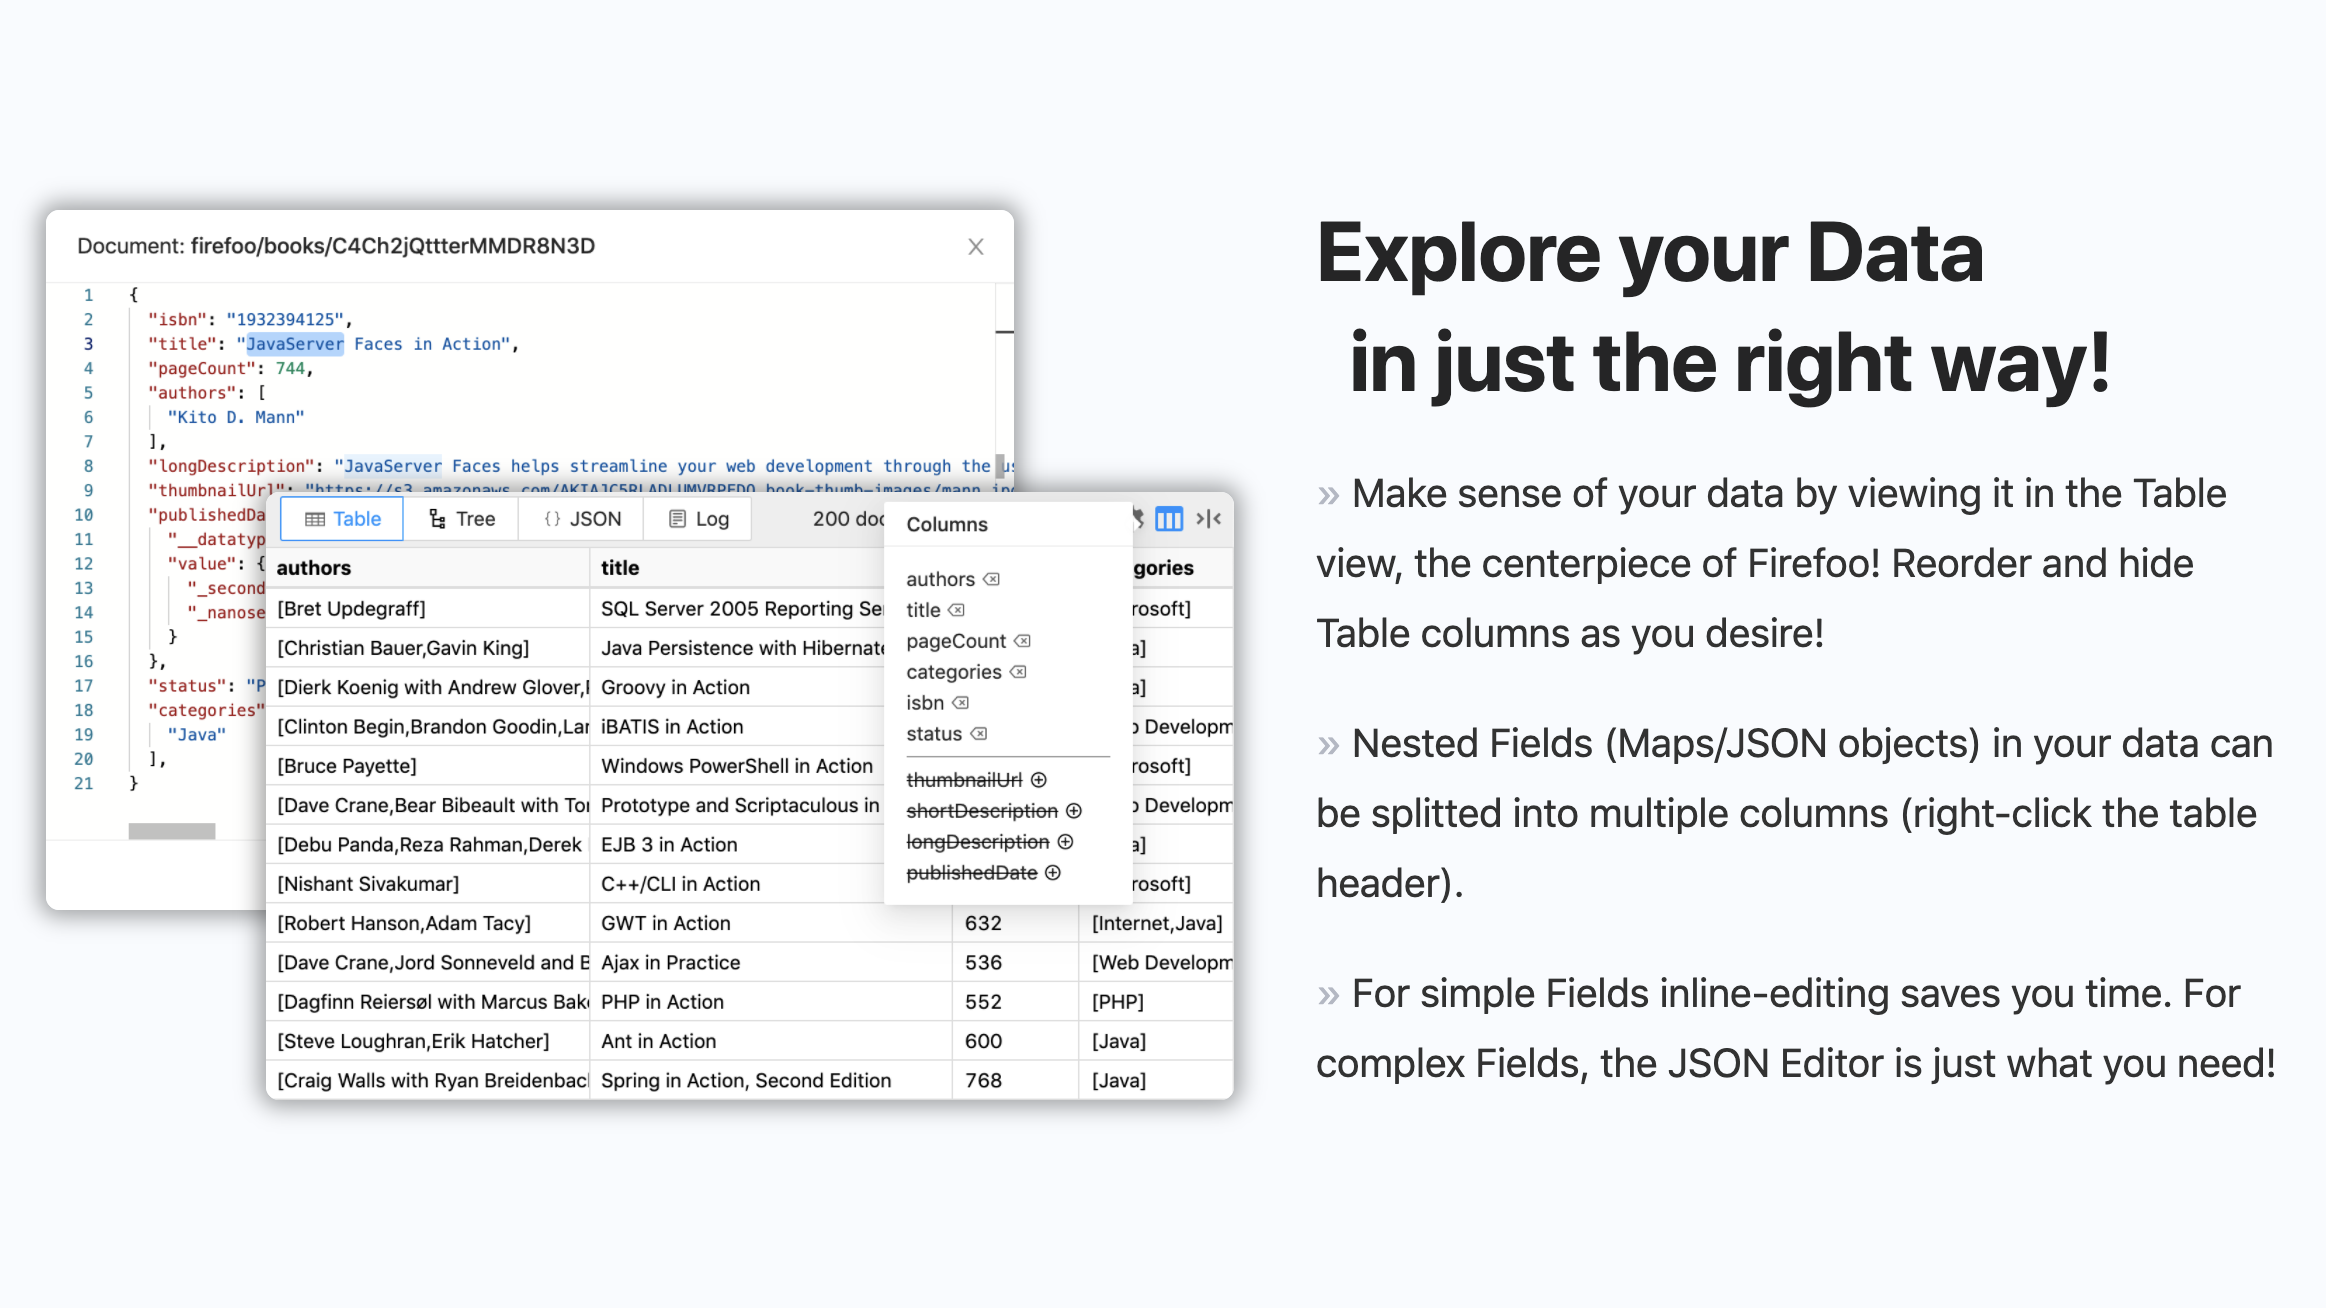Show the shortDescription column
The width and height of the screenshot is (2326, 1308).
[1074, 811]
